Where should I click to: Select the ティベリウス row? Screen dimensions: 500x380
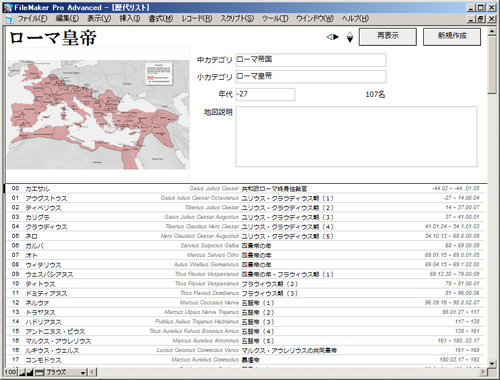246,208
